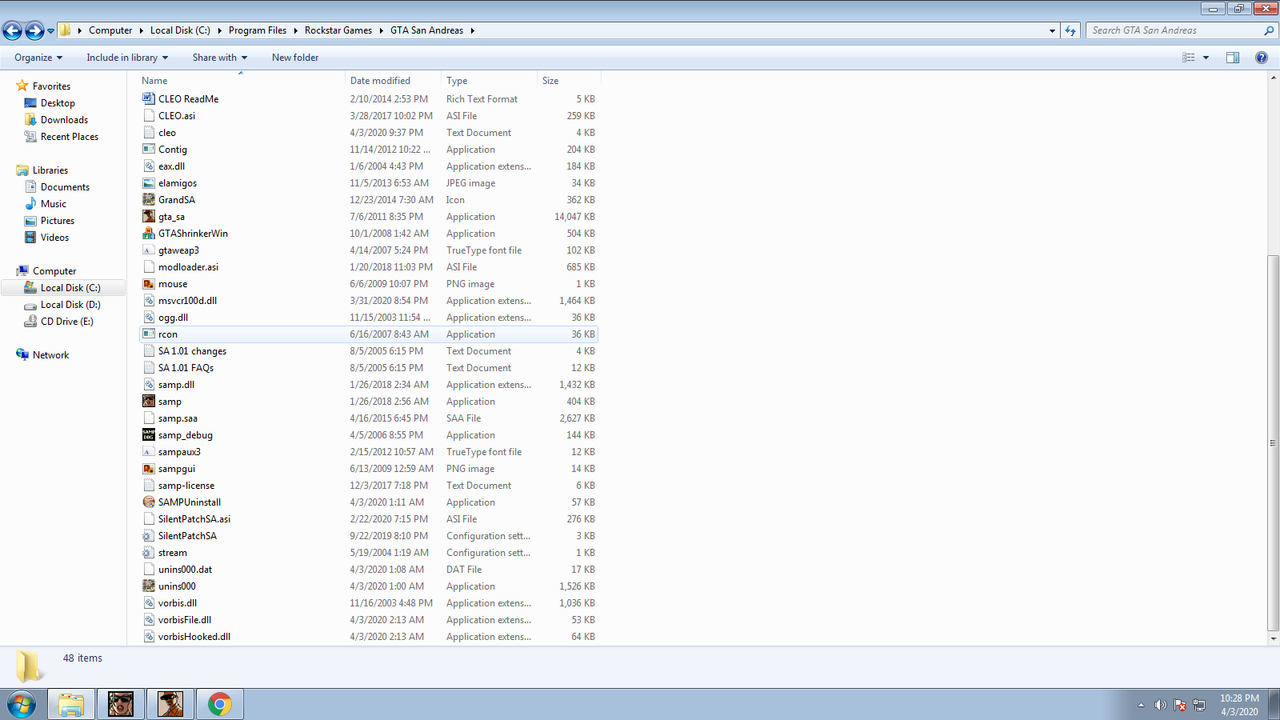This screenshot has height=720, width=1280.
Task: Select CD Drive (E:) in navigation pane
Action: click(x=67, y=322)
